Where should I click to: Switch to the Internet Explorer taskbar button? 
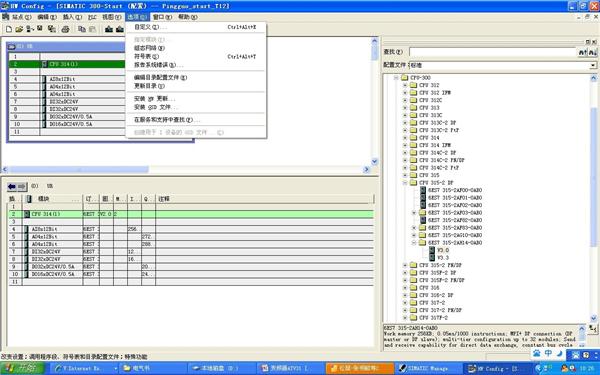point(85,368)
